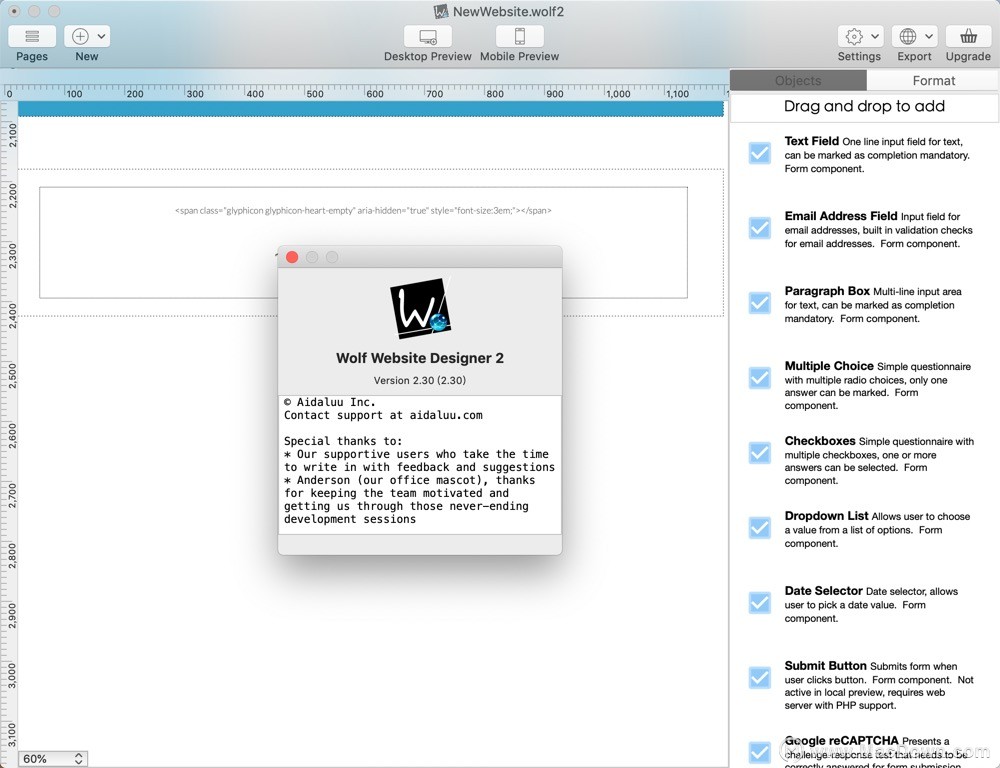
Task: Click the NewWebsite.wolf2 document title icon
Action: click(x=441, y=11)
